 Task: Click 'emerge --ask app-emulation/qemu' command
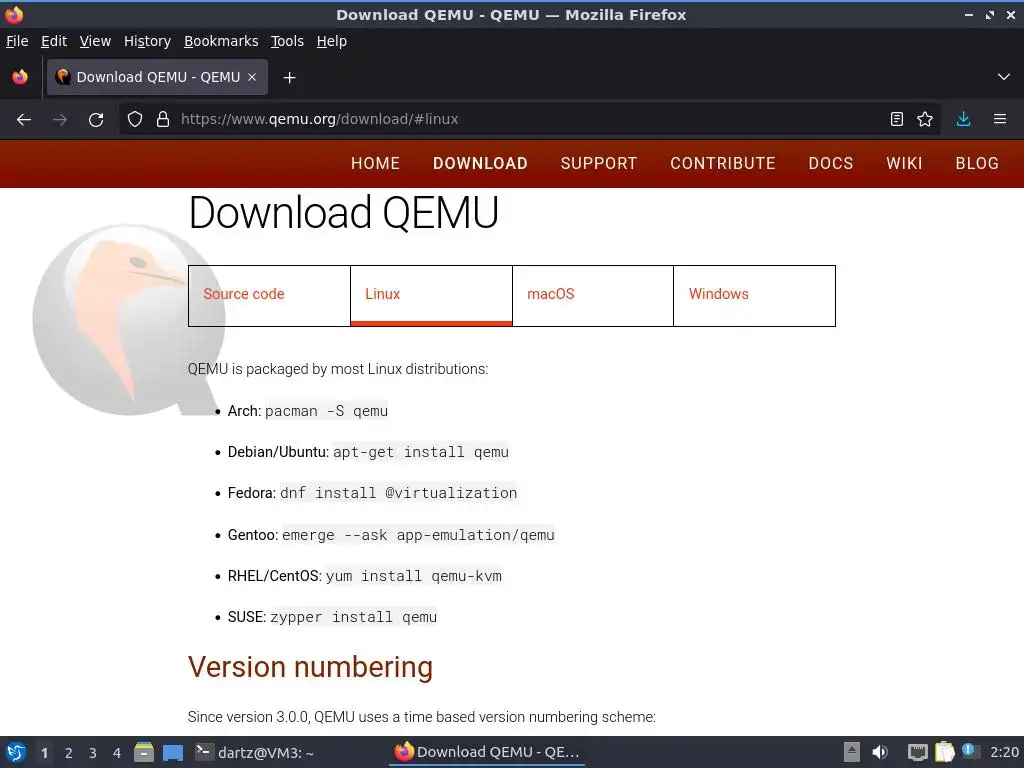tap(418, 535)
